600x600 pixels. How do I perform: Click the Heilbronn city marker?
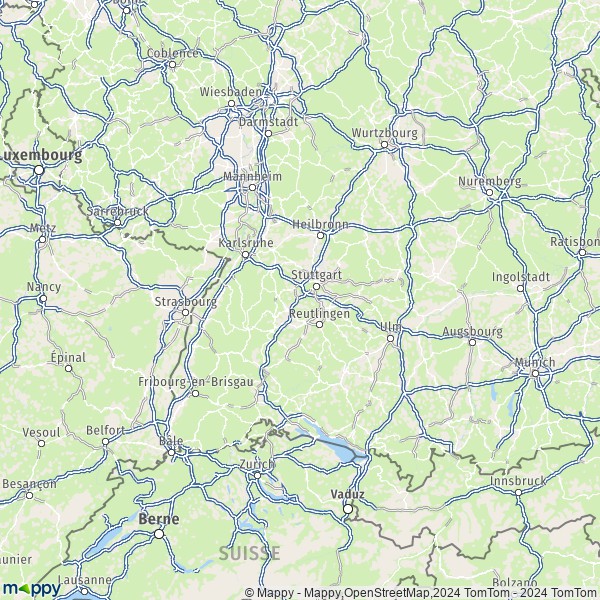pyautogui.click(x=321, y=236)
